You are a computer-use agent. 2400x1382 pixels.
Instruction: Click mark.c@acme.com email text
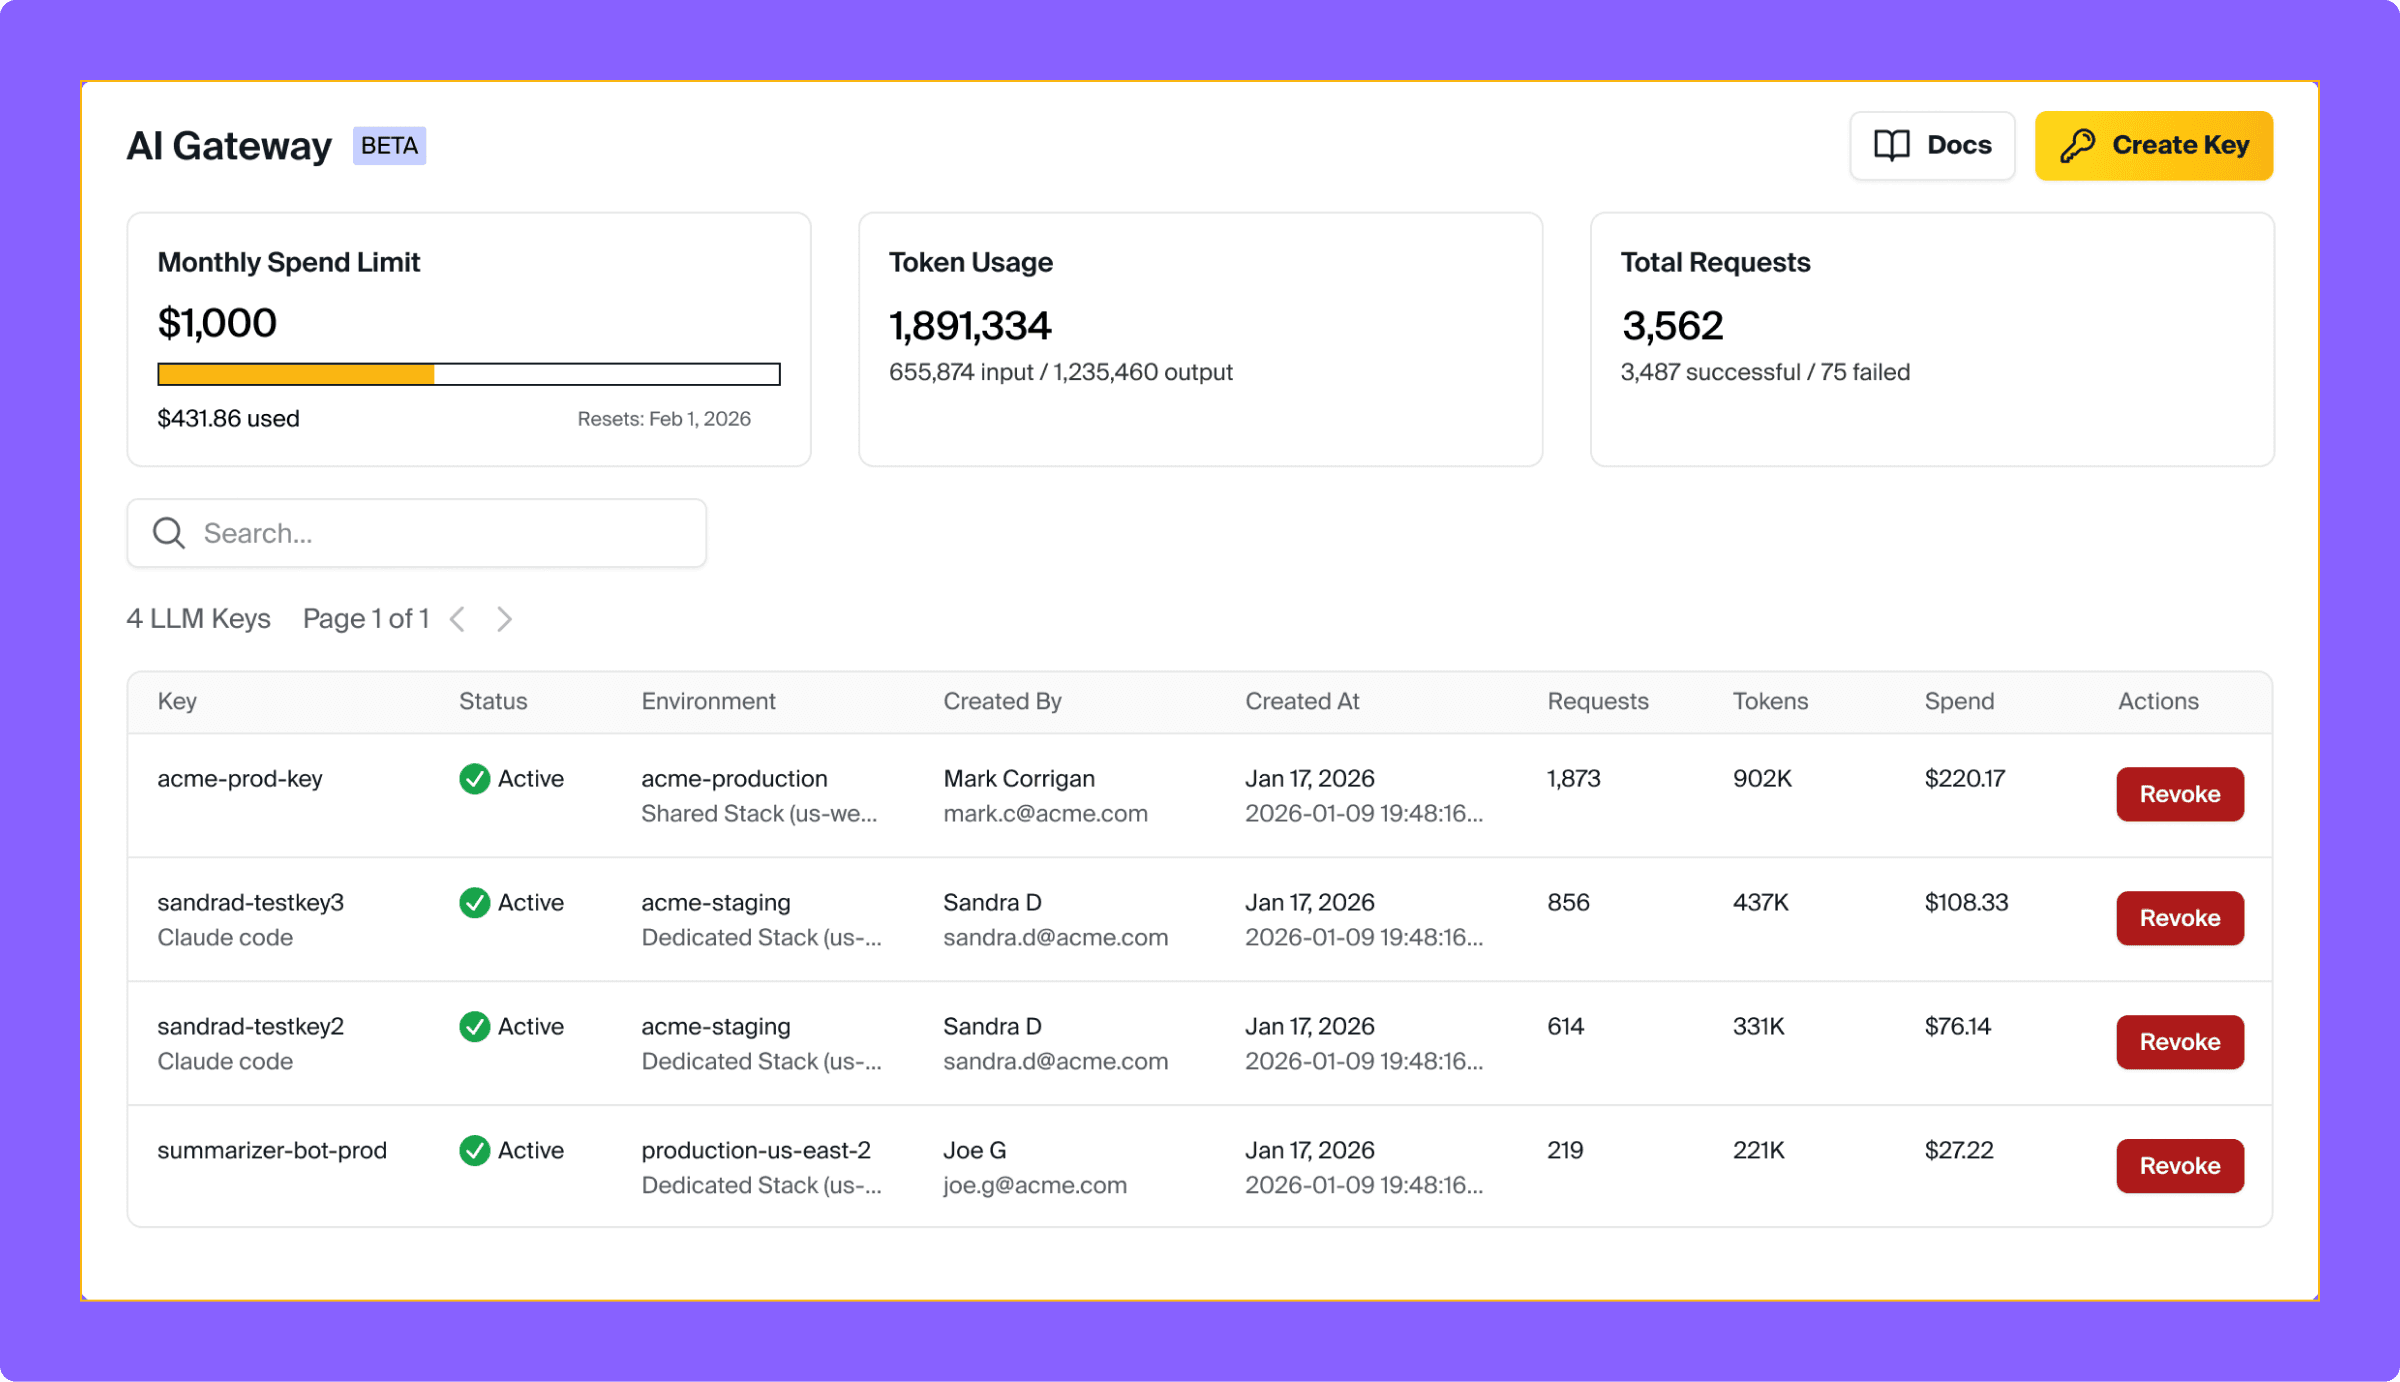pyautogui.click(x=1045, y=814)
